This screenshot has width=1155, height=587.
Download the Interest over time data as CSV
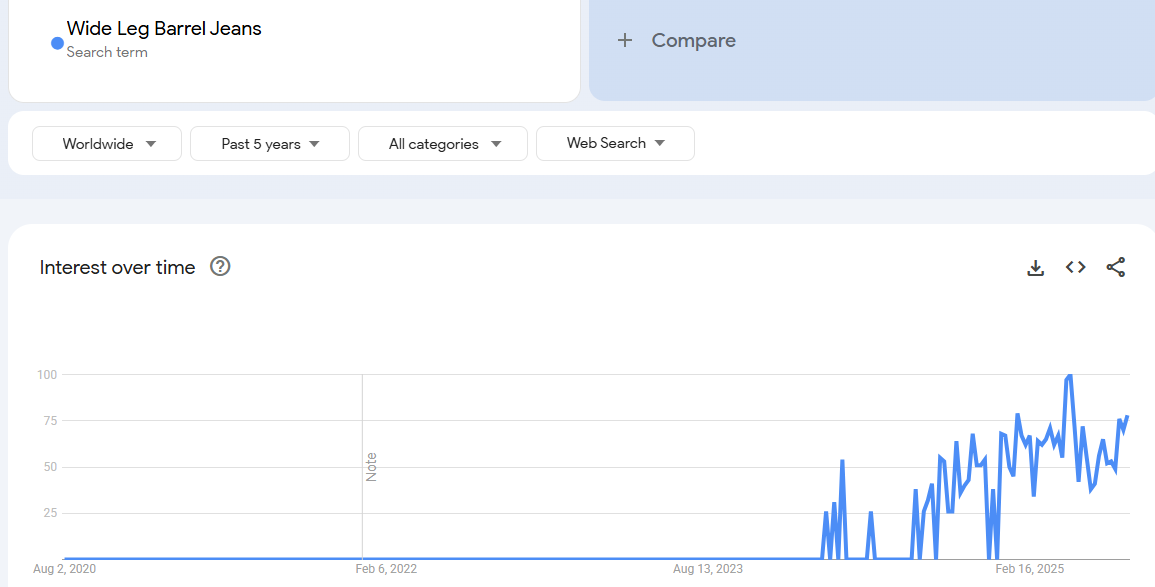coord(1036,267)
